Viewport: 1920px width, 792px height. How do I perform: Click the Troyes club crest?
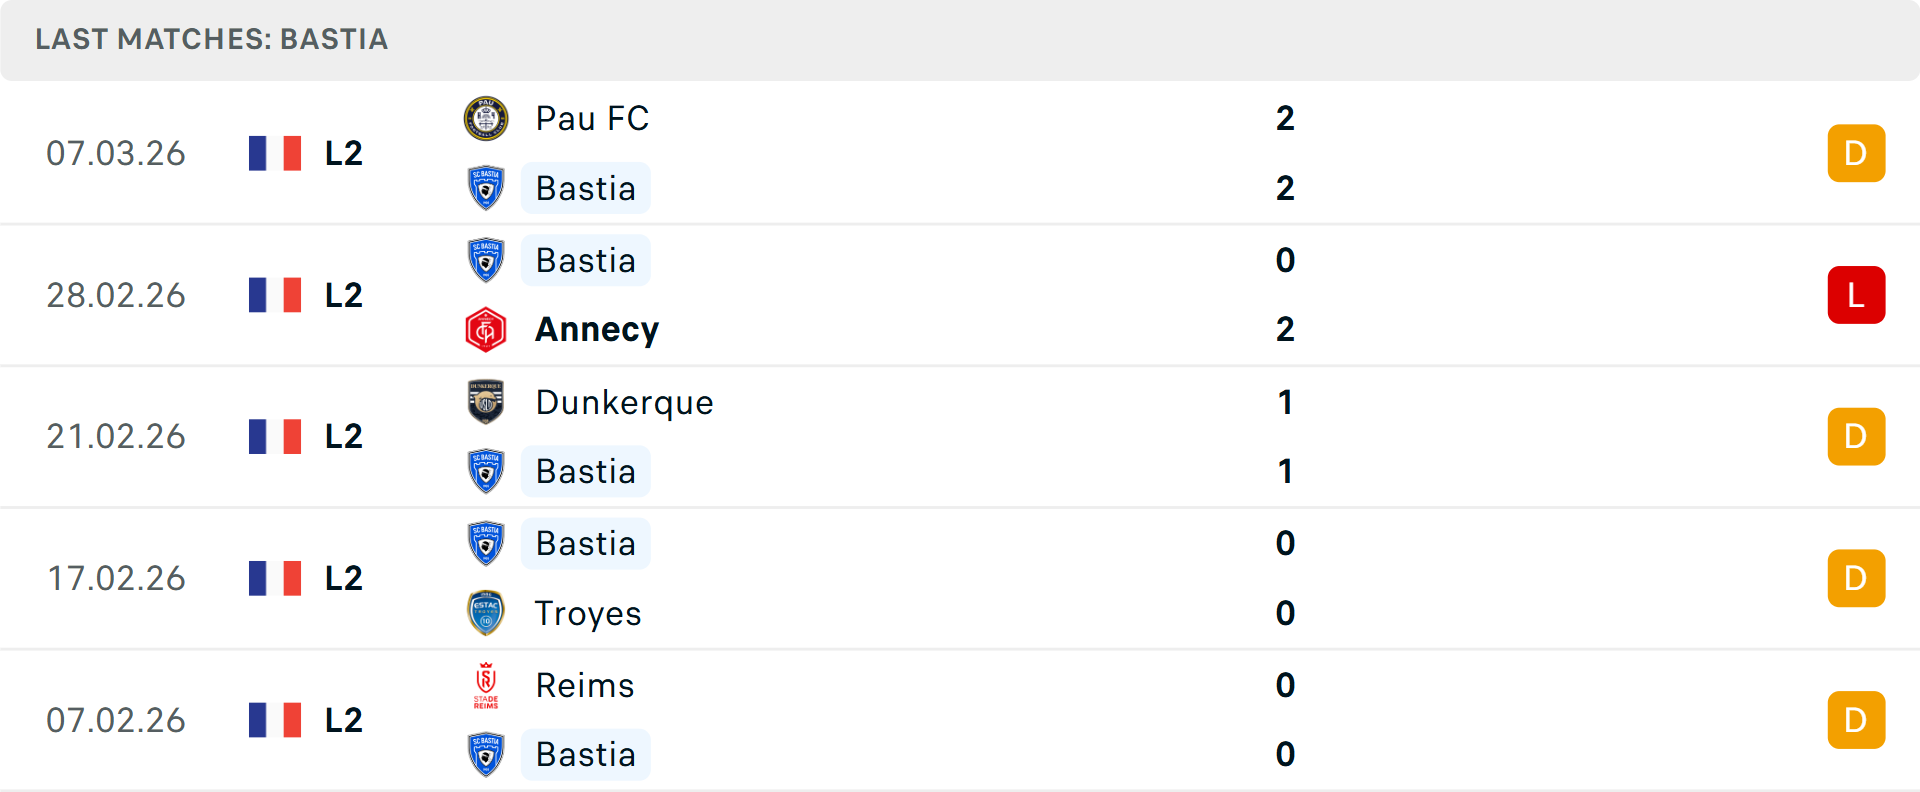[486, 613]
